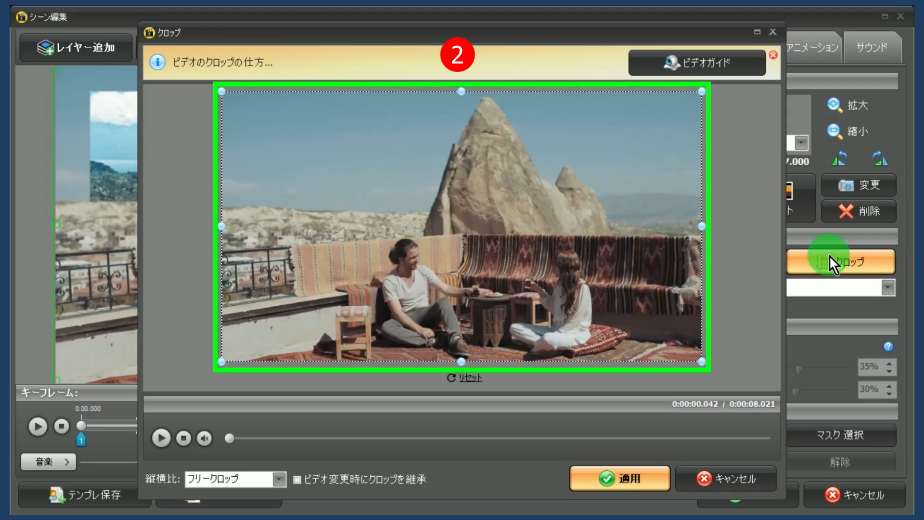Image resolution: width=924 pixels, height=520 pixels.
Task: Open the レイヤー追加 add layer menu
Action: (x=75, y=47)
